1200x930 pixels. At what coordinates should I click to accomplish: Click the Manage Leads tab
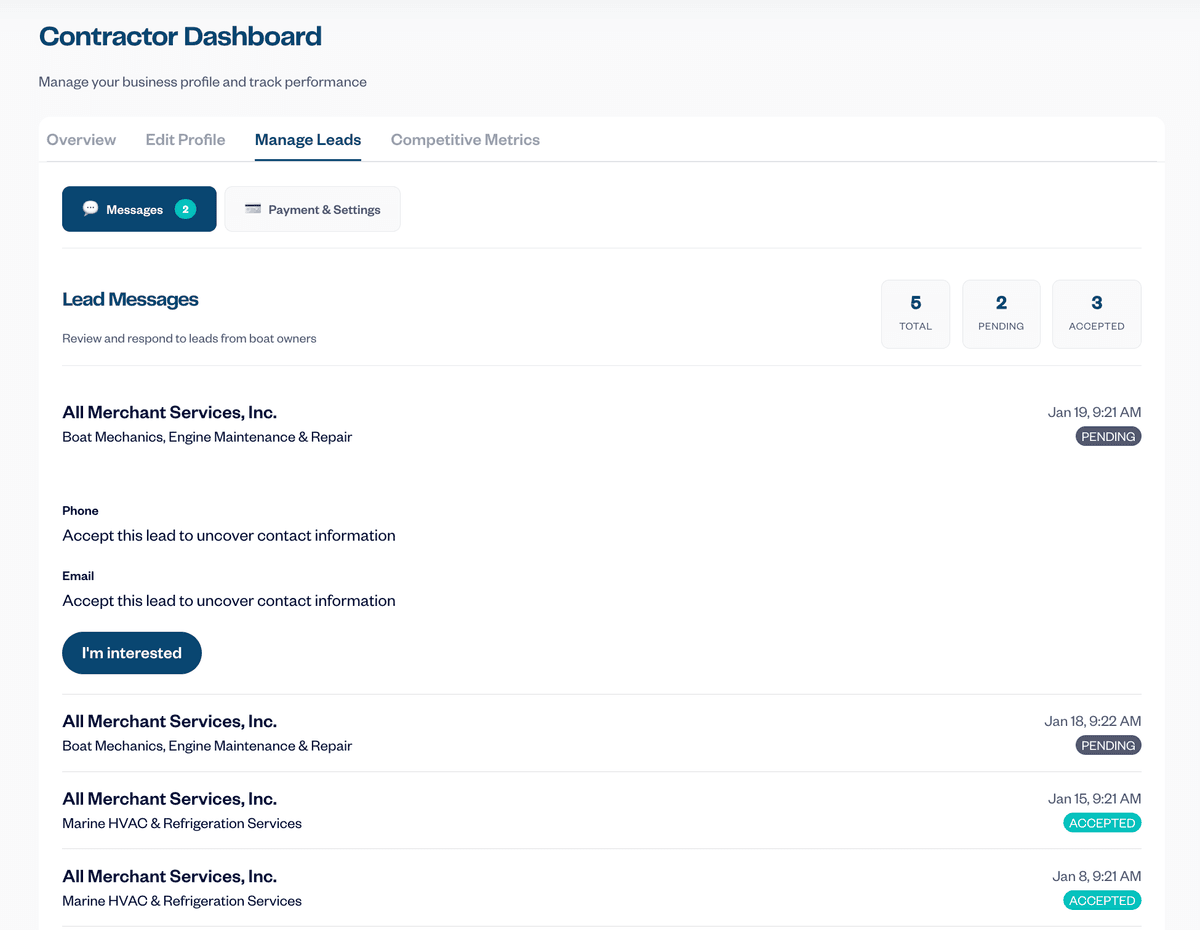(308, 139)
